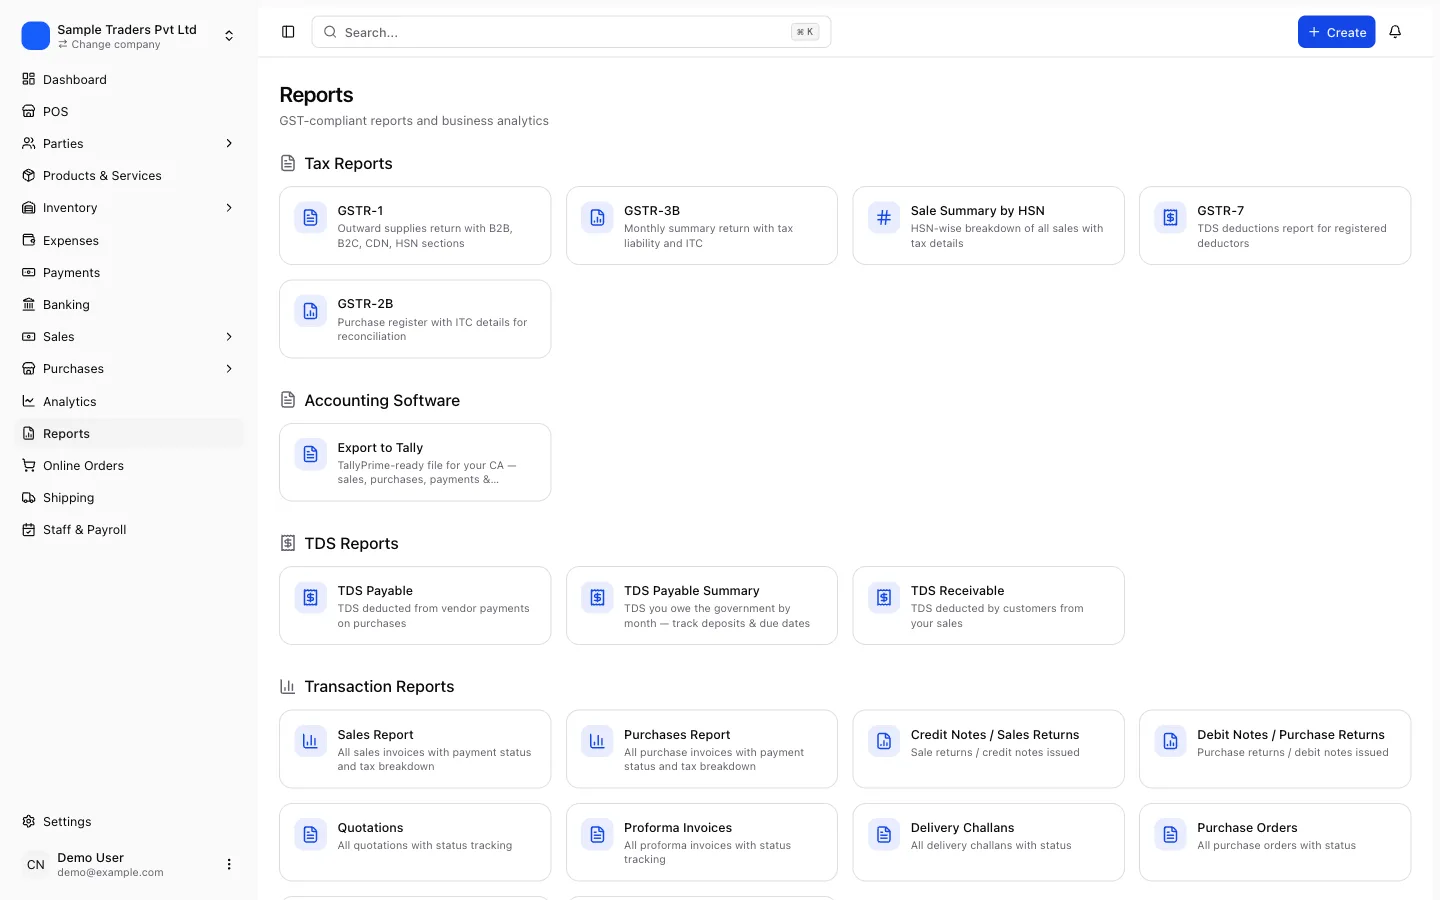Click the Delivery Challans icon
Image resolution: width=1440 pixels, height=900 pixels.
884,834
